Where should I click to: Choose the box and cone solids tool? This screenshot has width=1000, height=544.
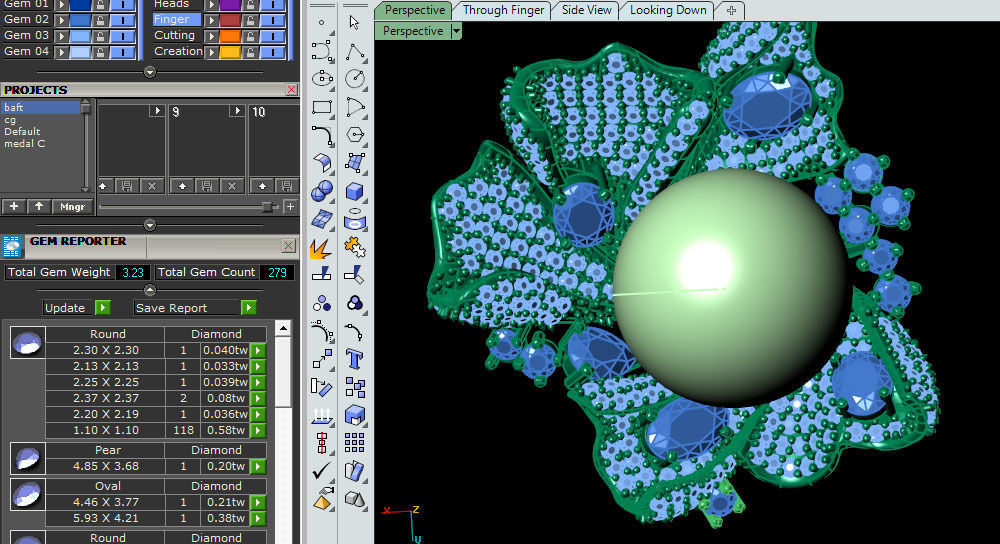point(355,499)
